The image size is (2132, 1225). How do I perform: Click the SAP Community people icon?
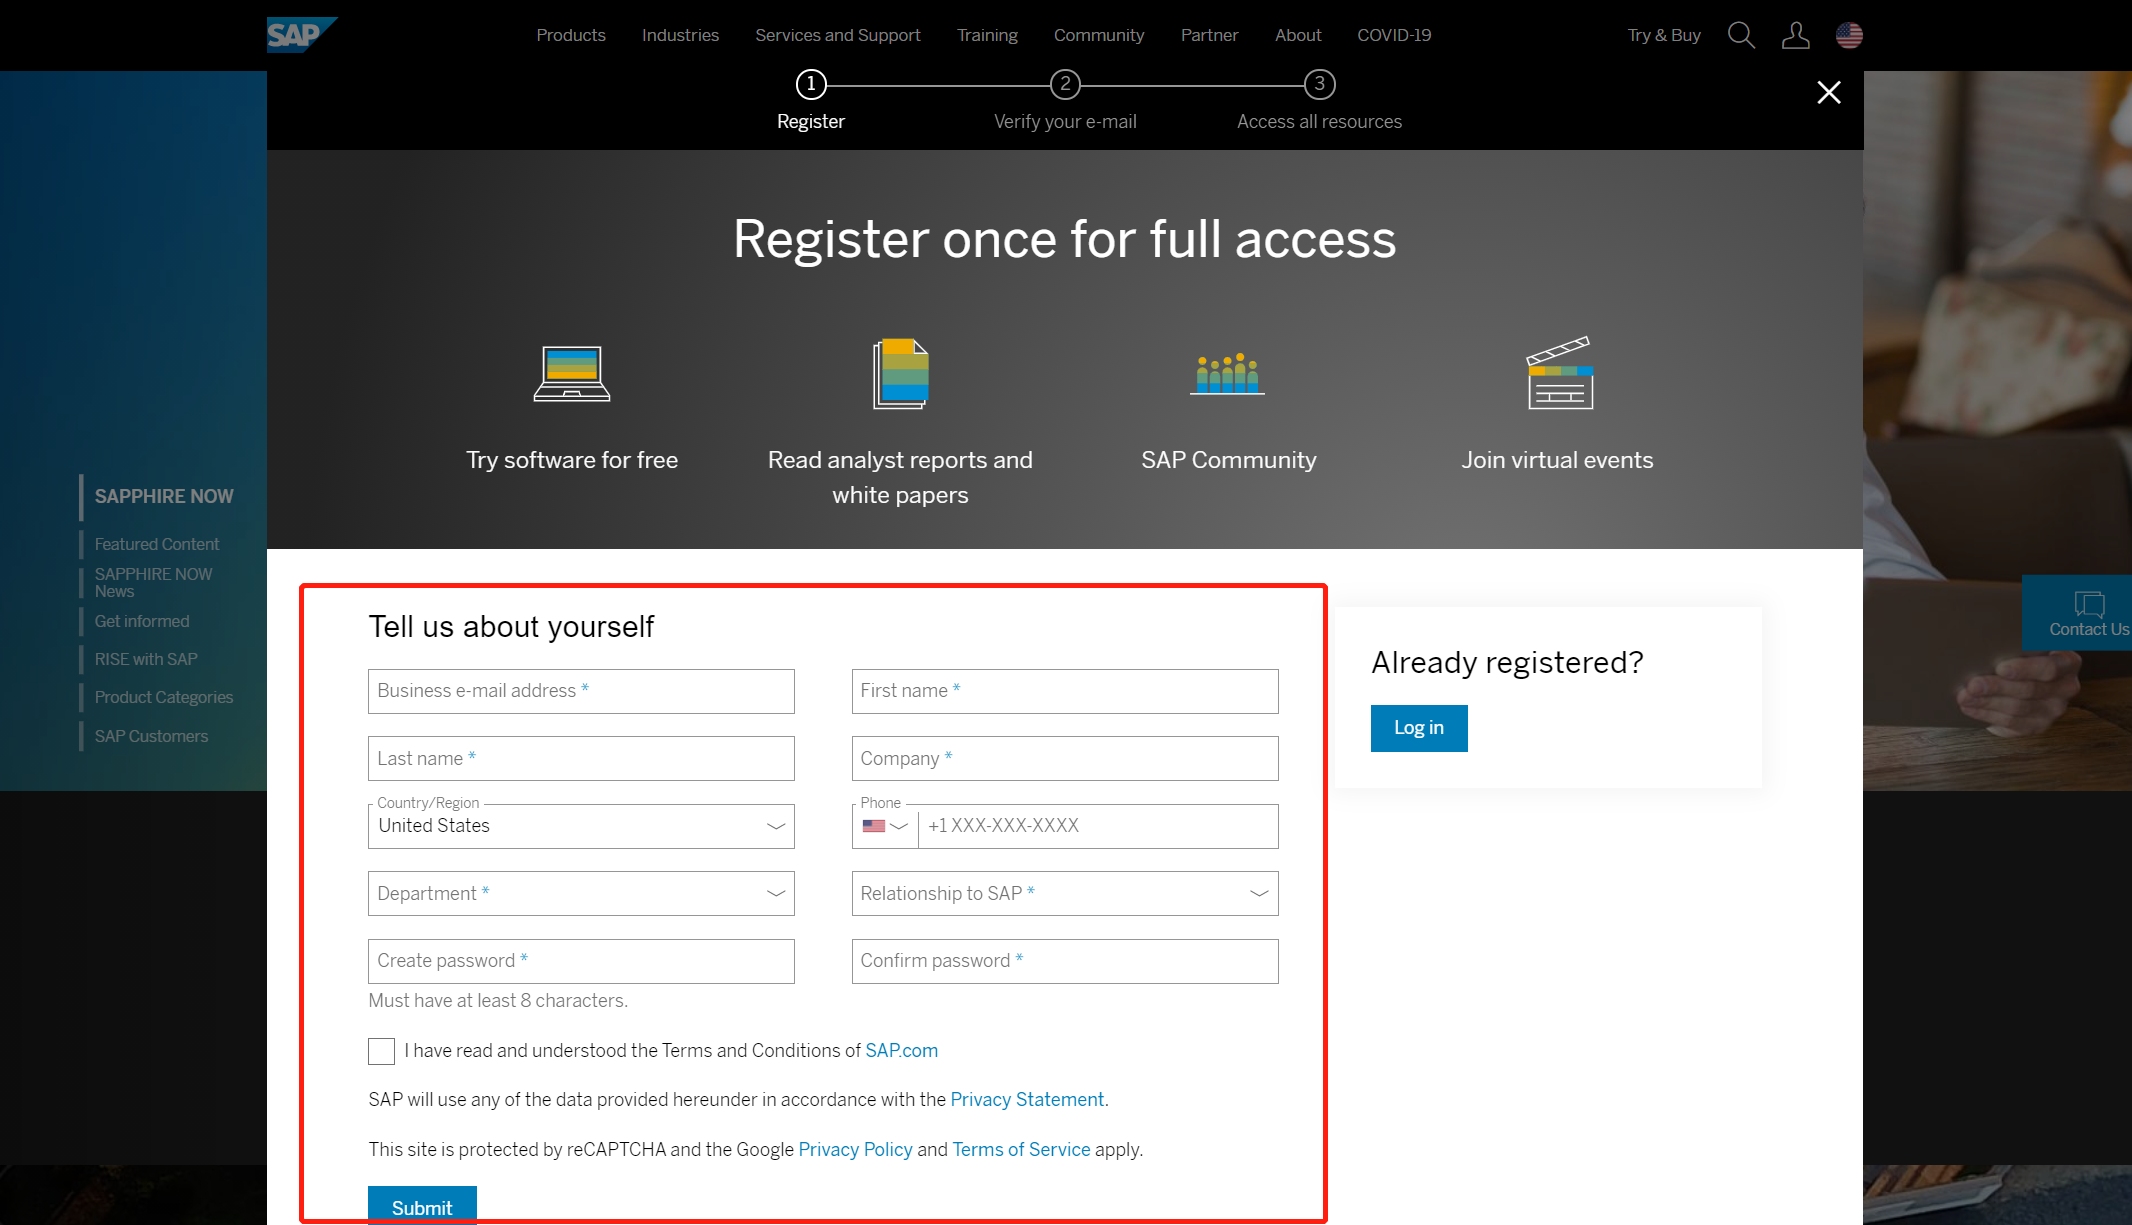click(1227, 374)
